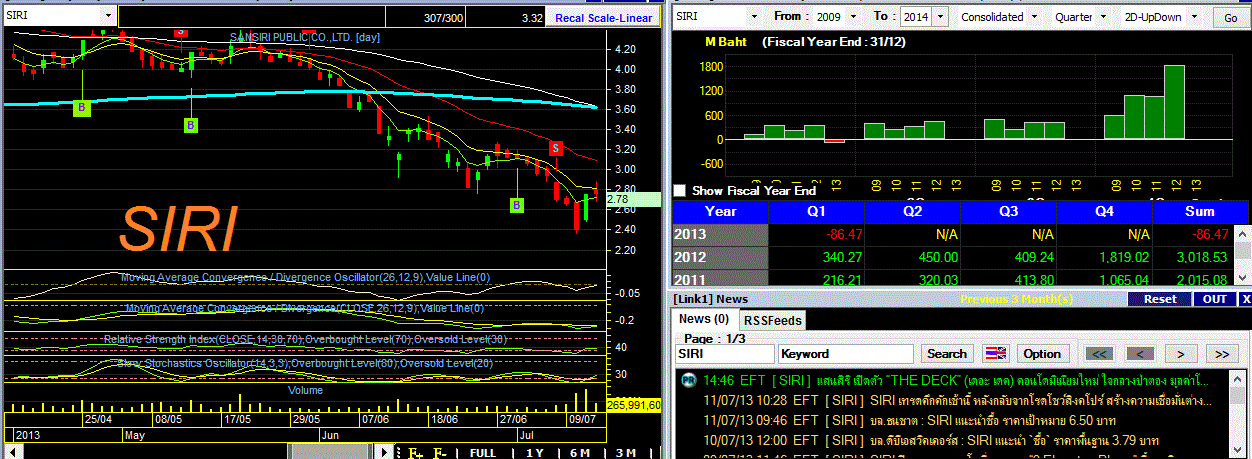
Task: Select the 1Y chart range
Action: coord(535,452)
